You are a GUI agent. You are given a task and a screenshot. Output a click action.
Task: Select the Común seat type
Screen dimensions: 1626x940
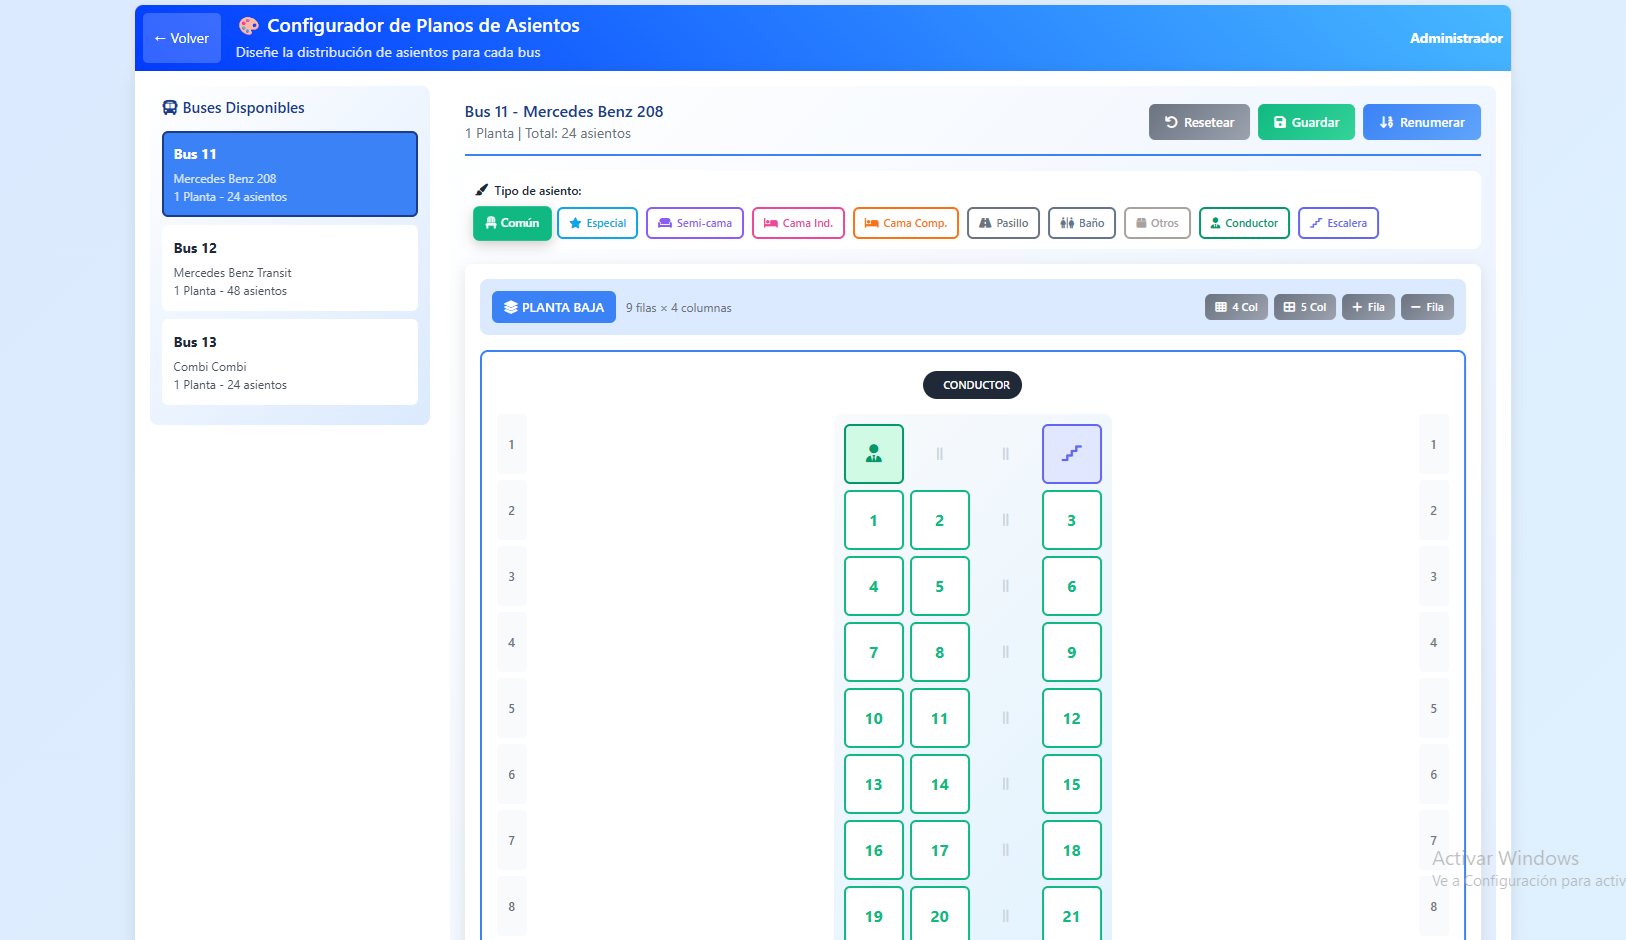point(512,223)
